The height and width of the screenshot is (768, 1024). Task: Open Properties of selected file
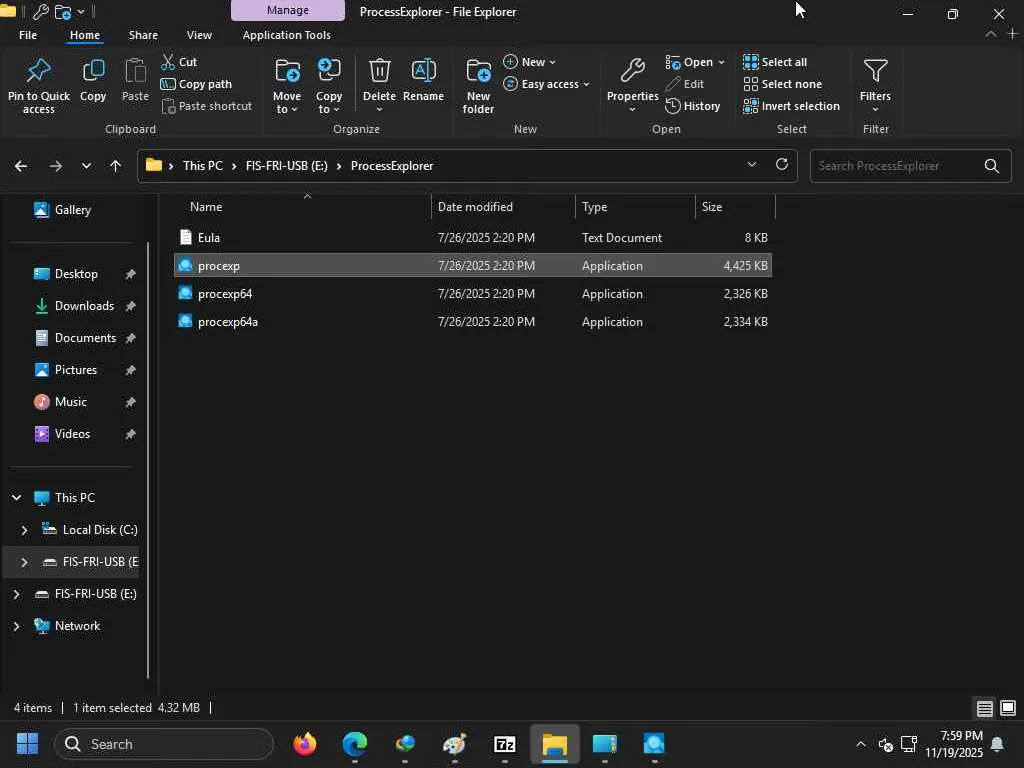[x=632, y=86]
